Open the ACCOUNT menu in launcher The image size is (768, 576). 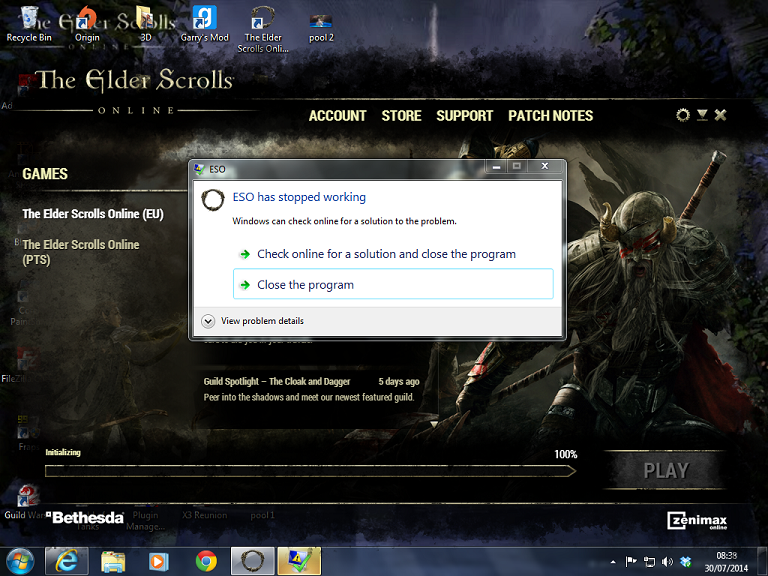click(x=337, y=116)
